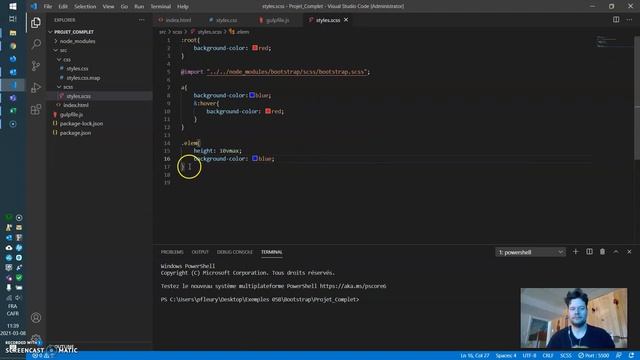The width and height of the screenshot is (640, 360).
Task: Switch to the index.html editor tab
Action: click(178, 20)
